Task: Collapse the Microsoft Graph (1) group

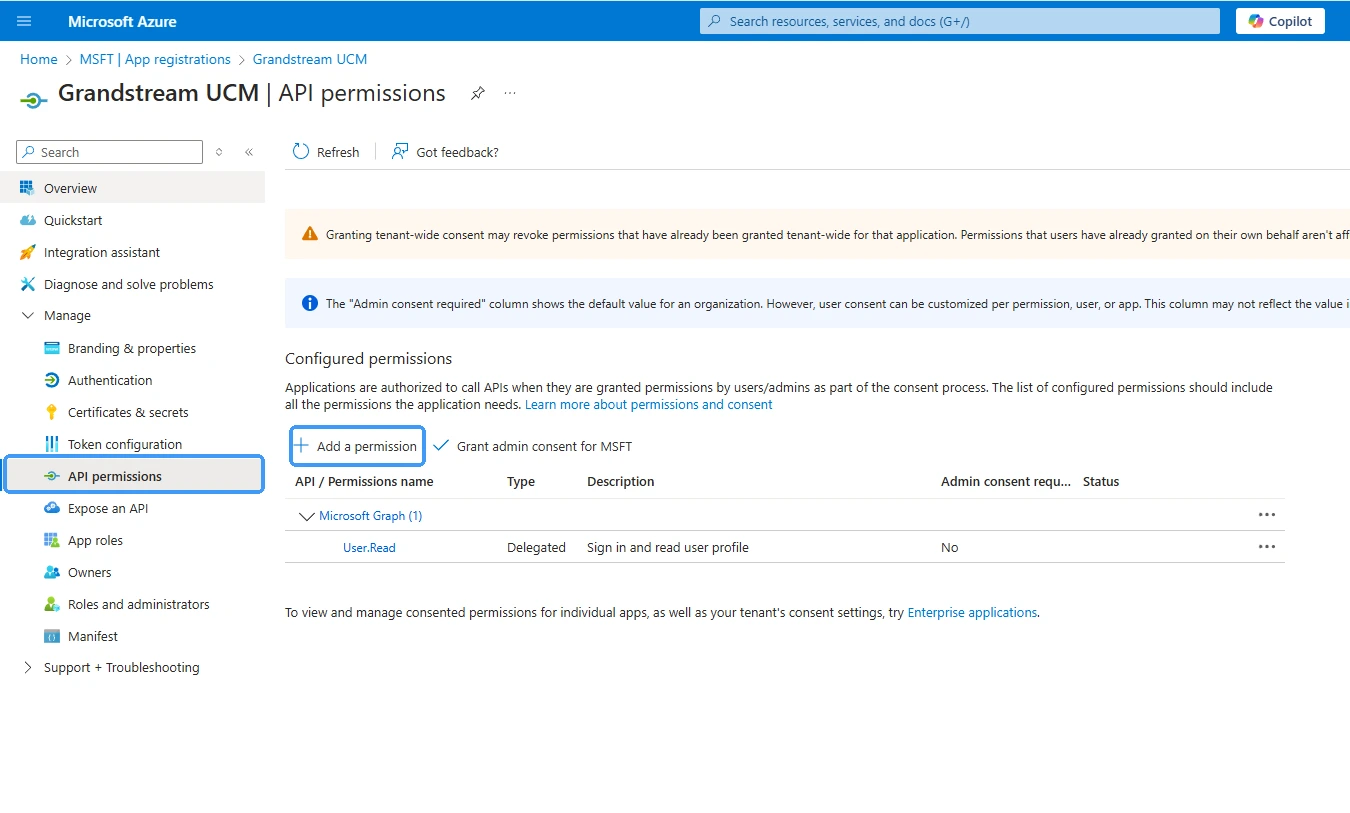Action: [306, 516]
